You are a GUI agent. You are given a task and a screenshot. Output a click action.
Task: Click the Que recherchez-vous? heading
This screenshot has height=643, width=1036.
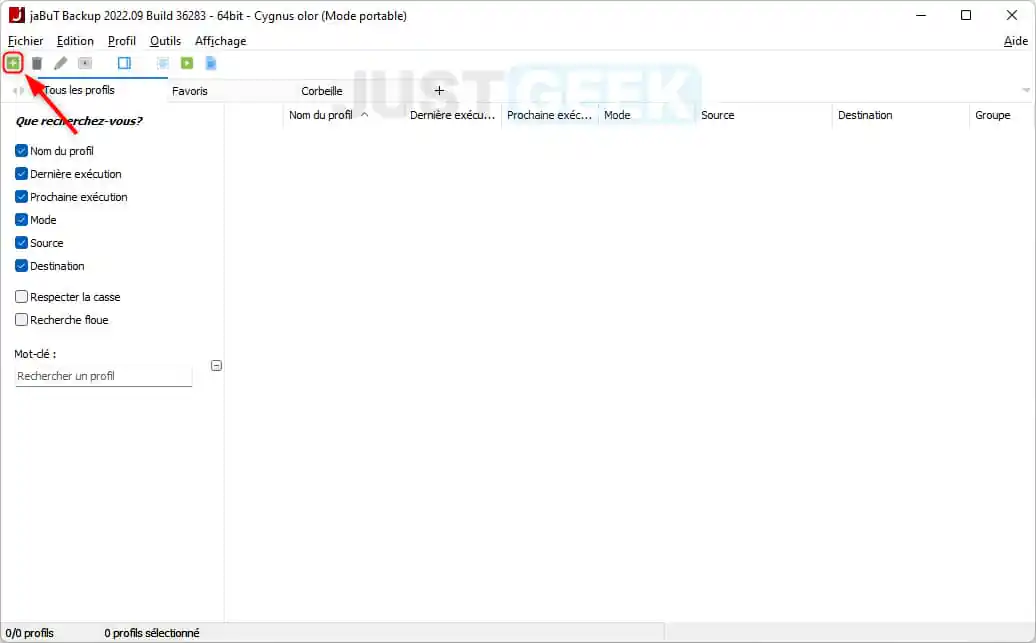79,121
